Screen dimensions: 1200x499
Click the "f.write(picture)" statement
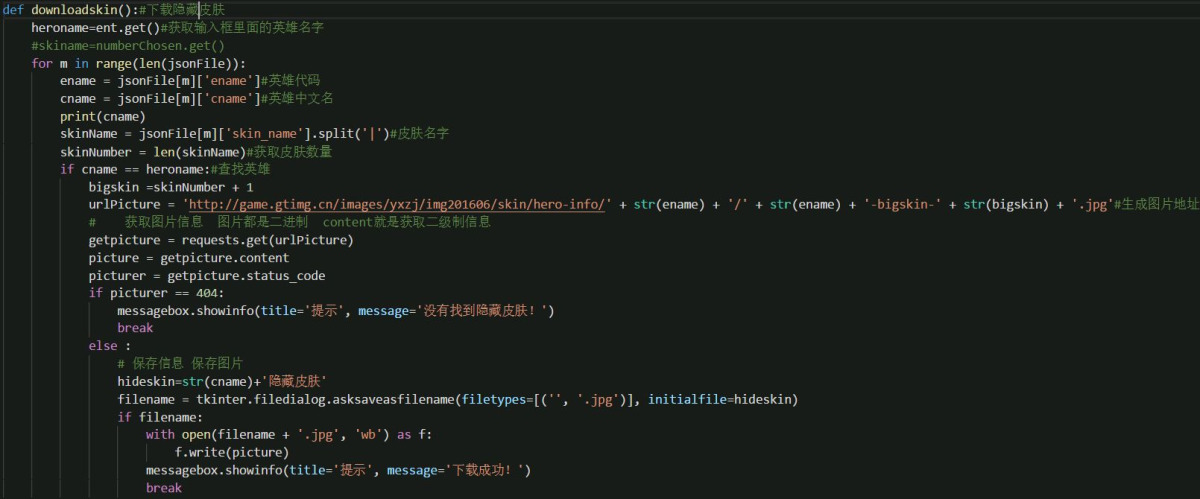pyautogui.click(x=232, y=454)
